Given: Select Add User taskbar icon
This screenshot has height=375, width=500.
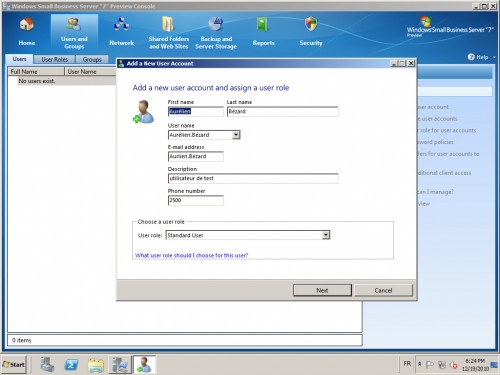Looking at the screenshot, I should pyautogui.click(x=144, y=364).
